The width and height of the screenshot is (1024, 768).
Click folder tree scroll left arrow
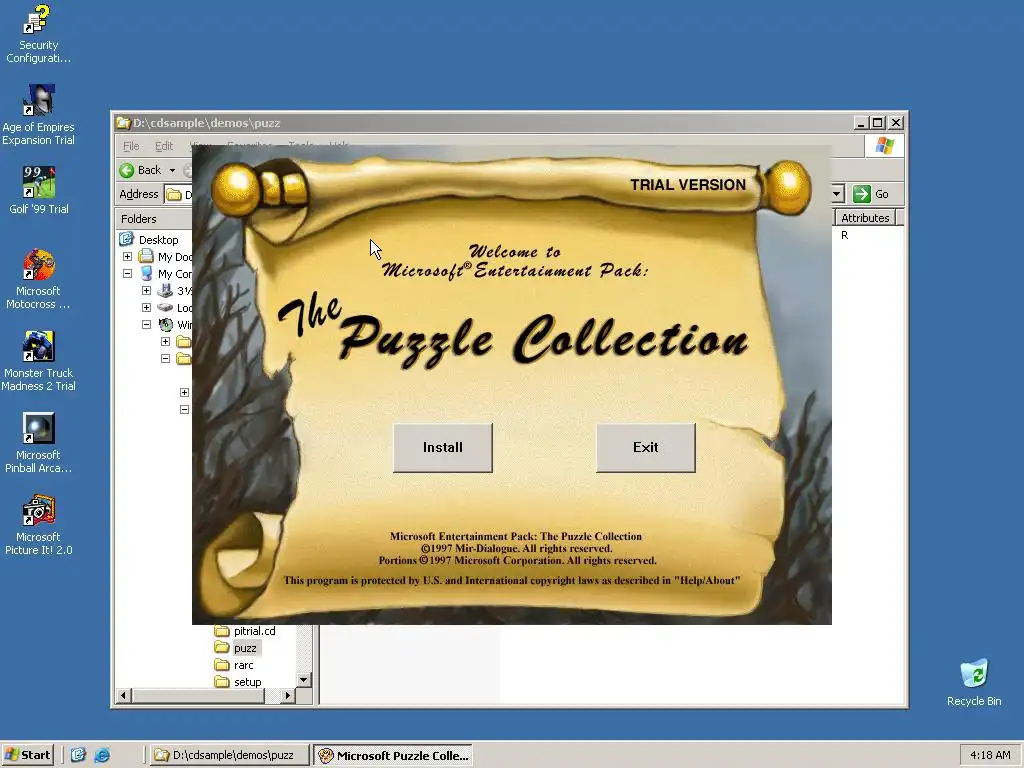(123, 696)
